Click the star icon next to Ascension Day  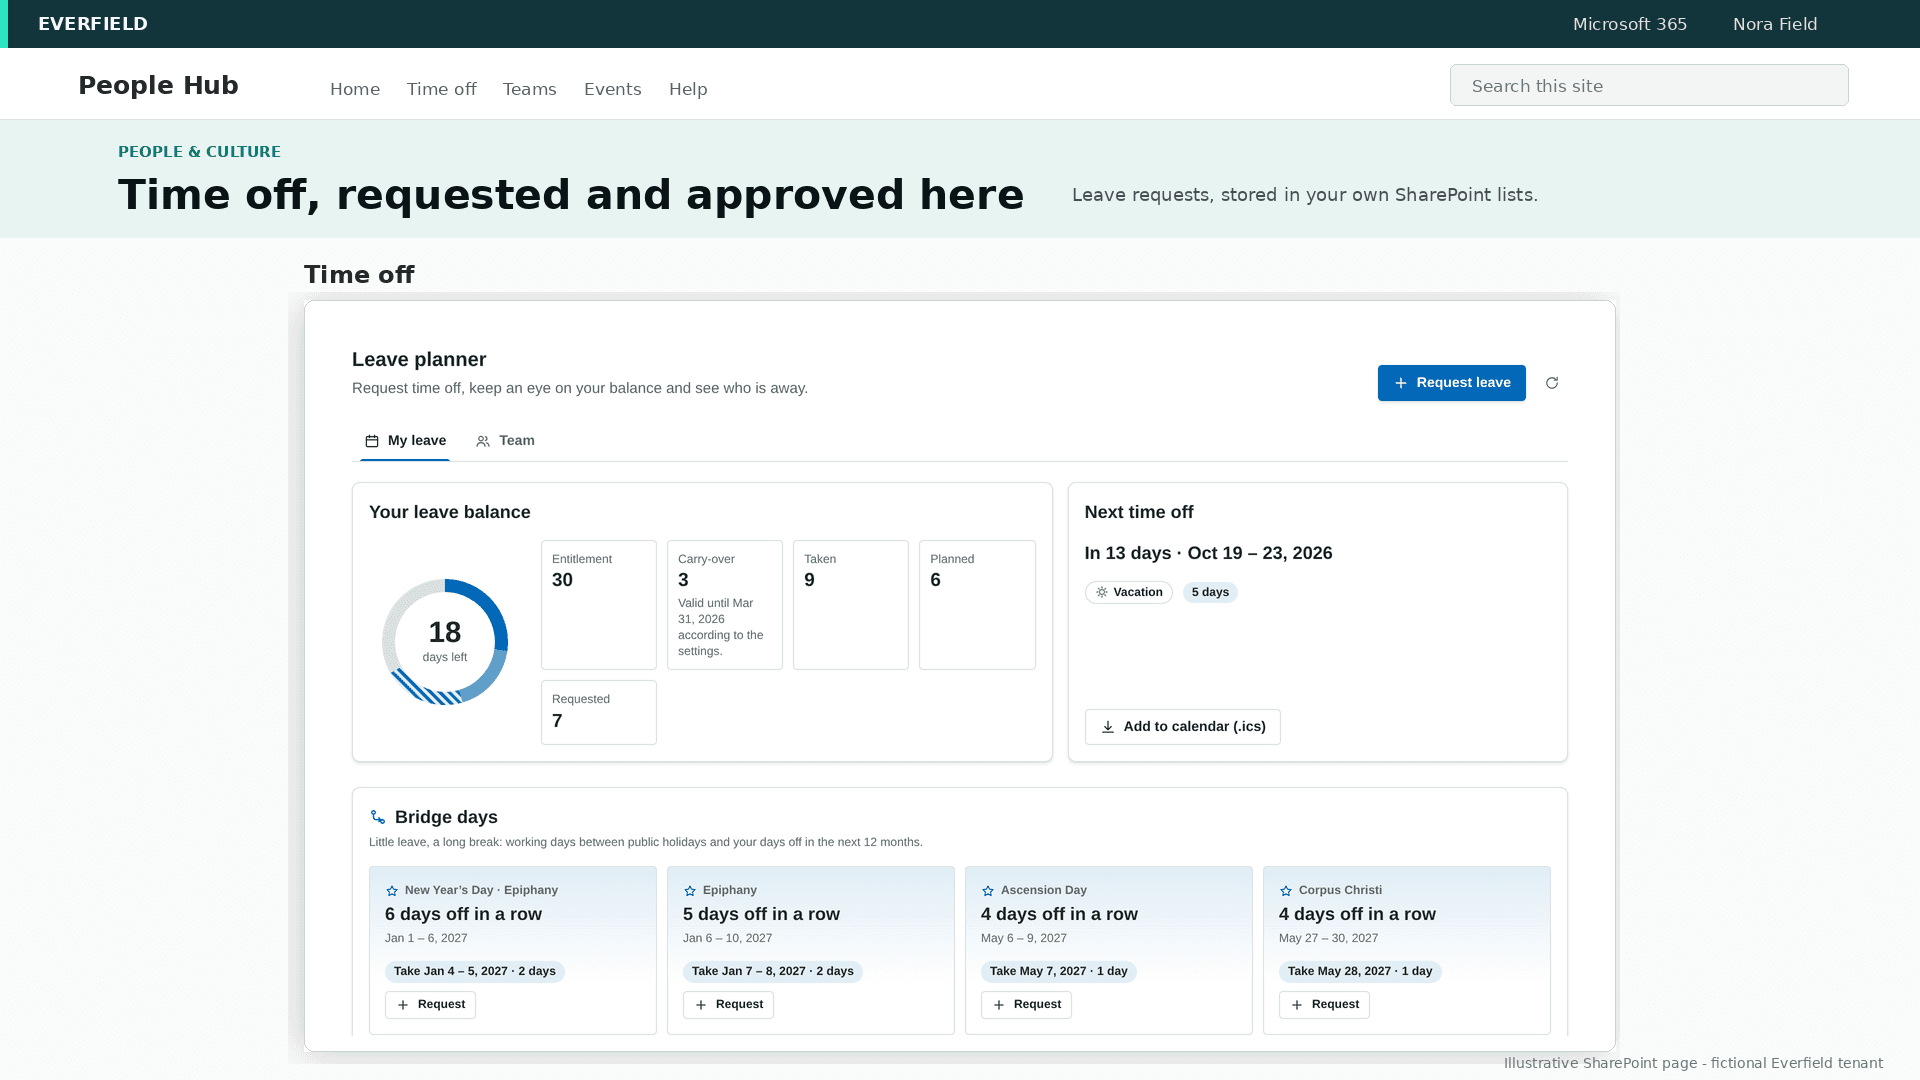coord(988,891)
